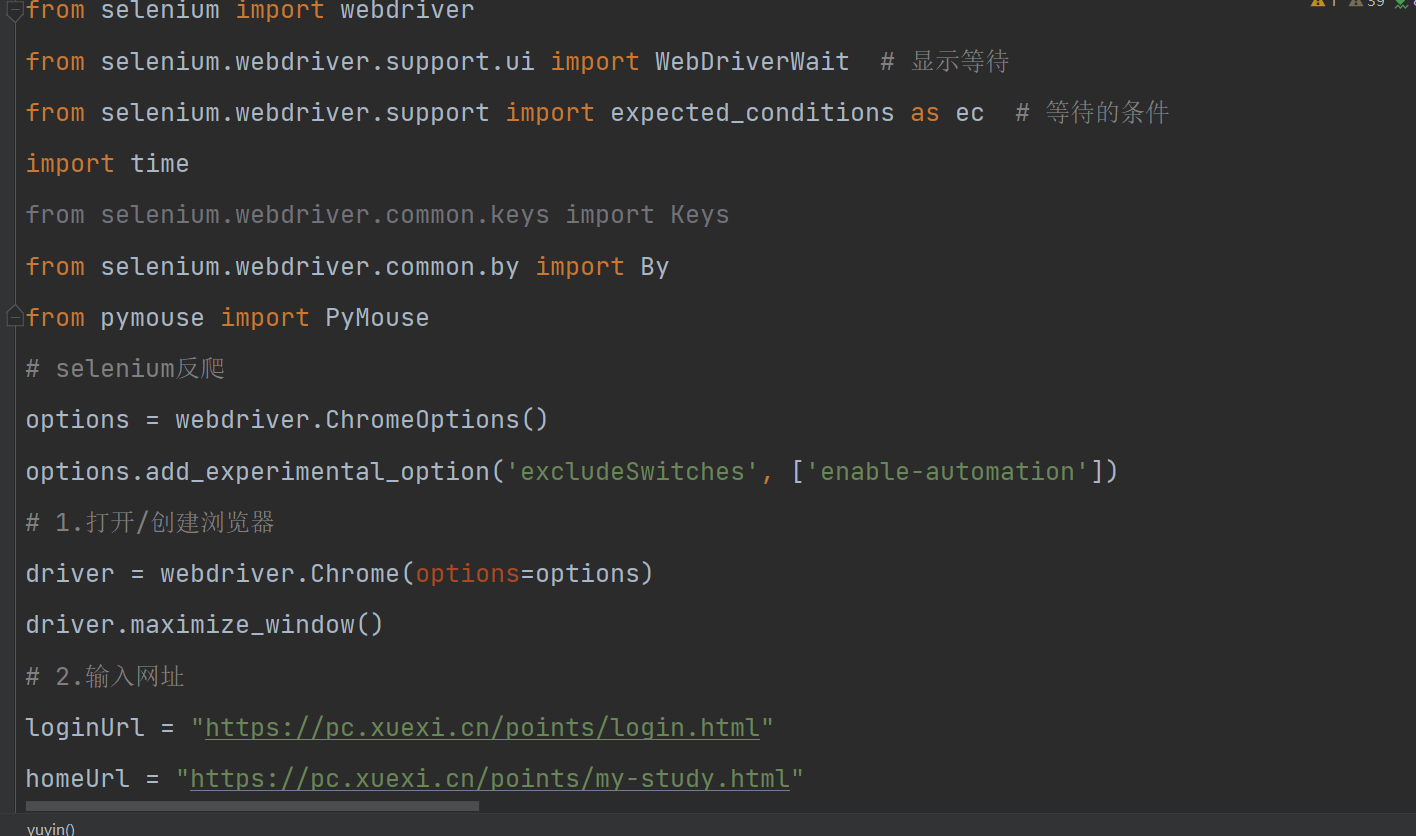Click 'By' at end of common.by import
1416x836 pixels.
[x=655, y=267]
